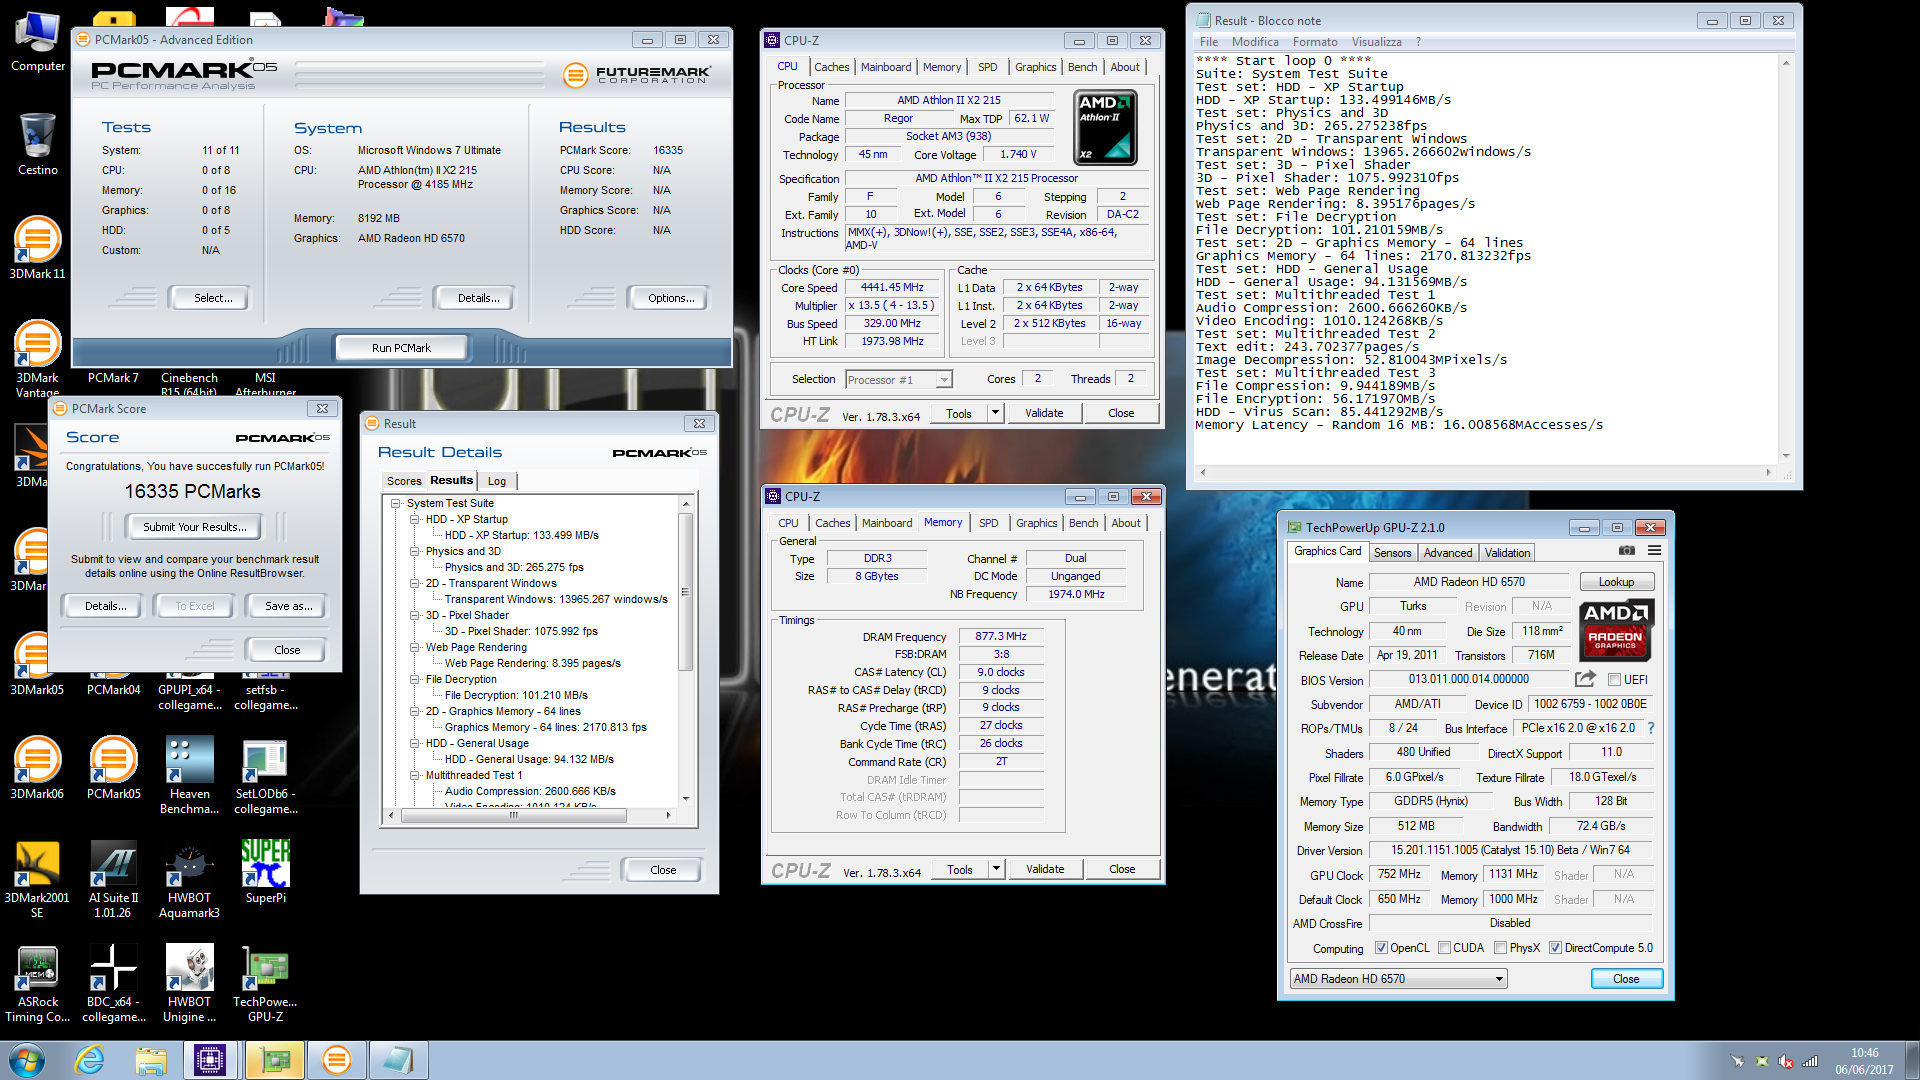1920x1080 pixels.
Task: Take a GPU-Z screenshot with the camera icon
Action: 1627,551
